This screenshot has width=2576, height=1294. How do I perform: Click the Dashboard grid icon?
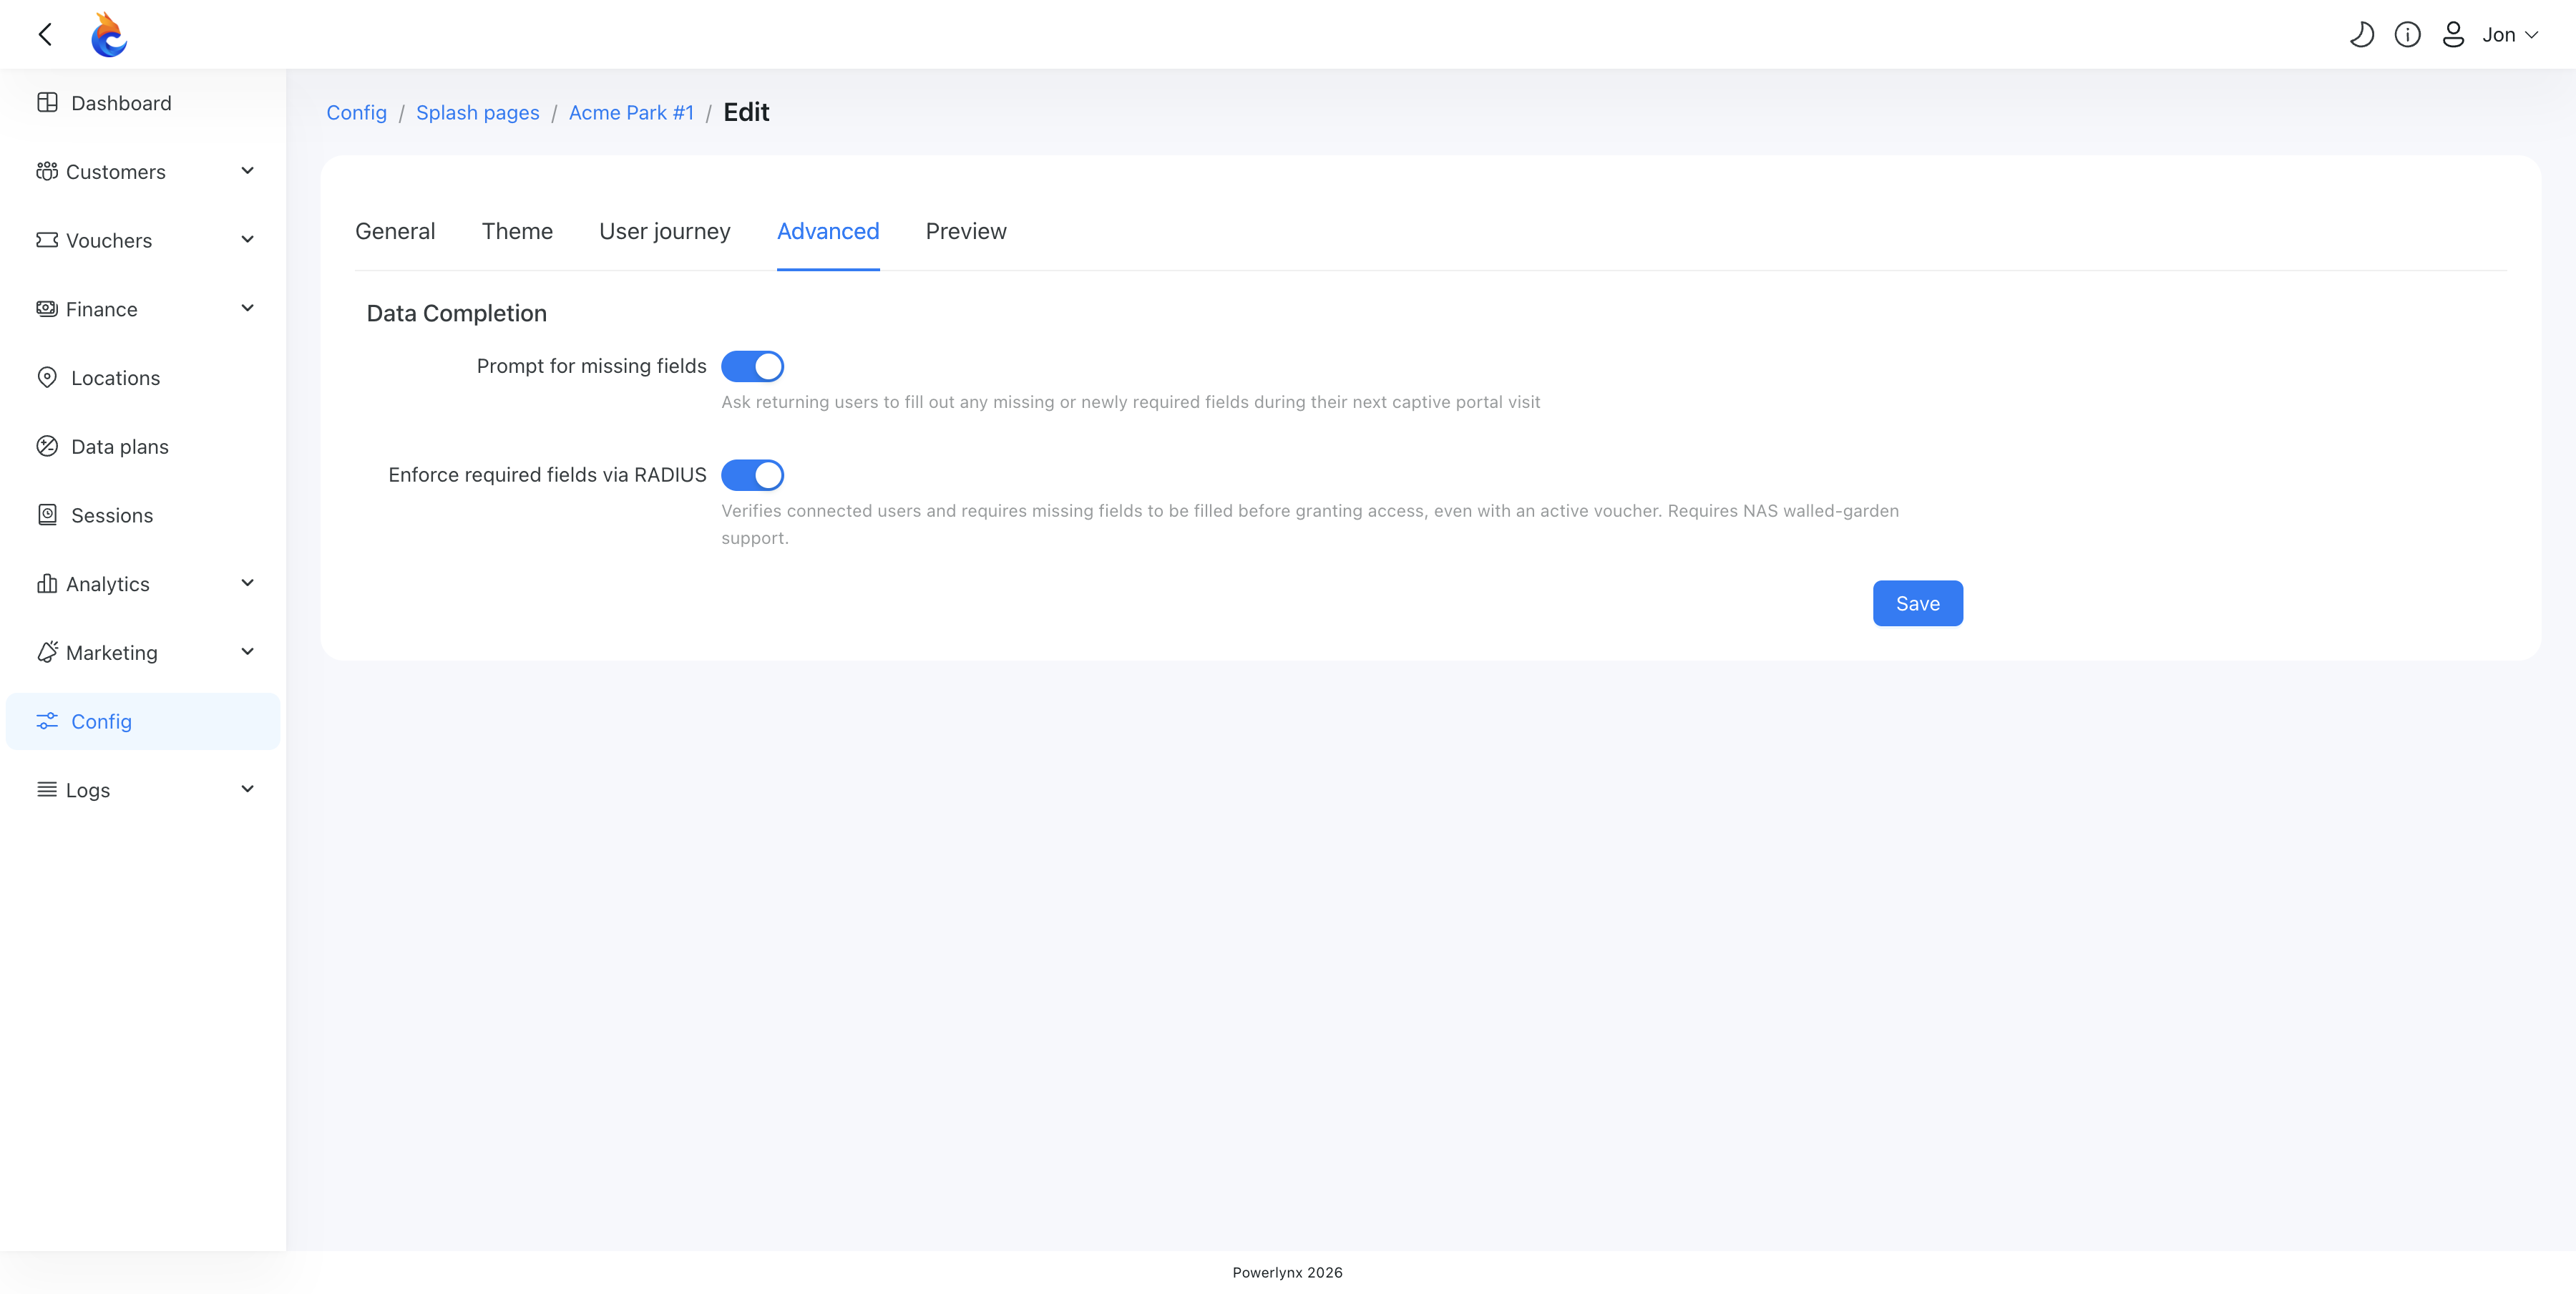47,102
